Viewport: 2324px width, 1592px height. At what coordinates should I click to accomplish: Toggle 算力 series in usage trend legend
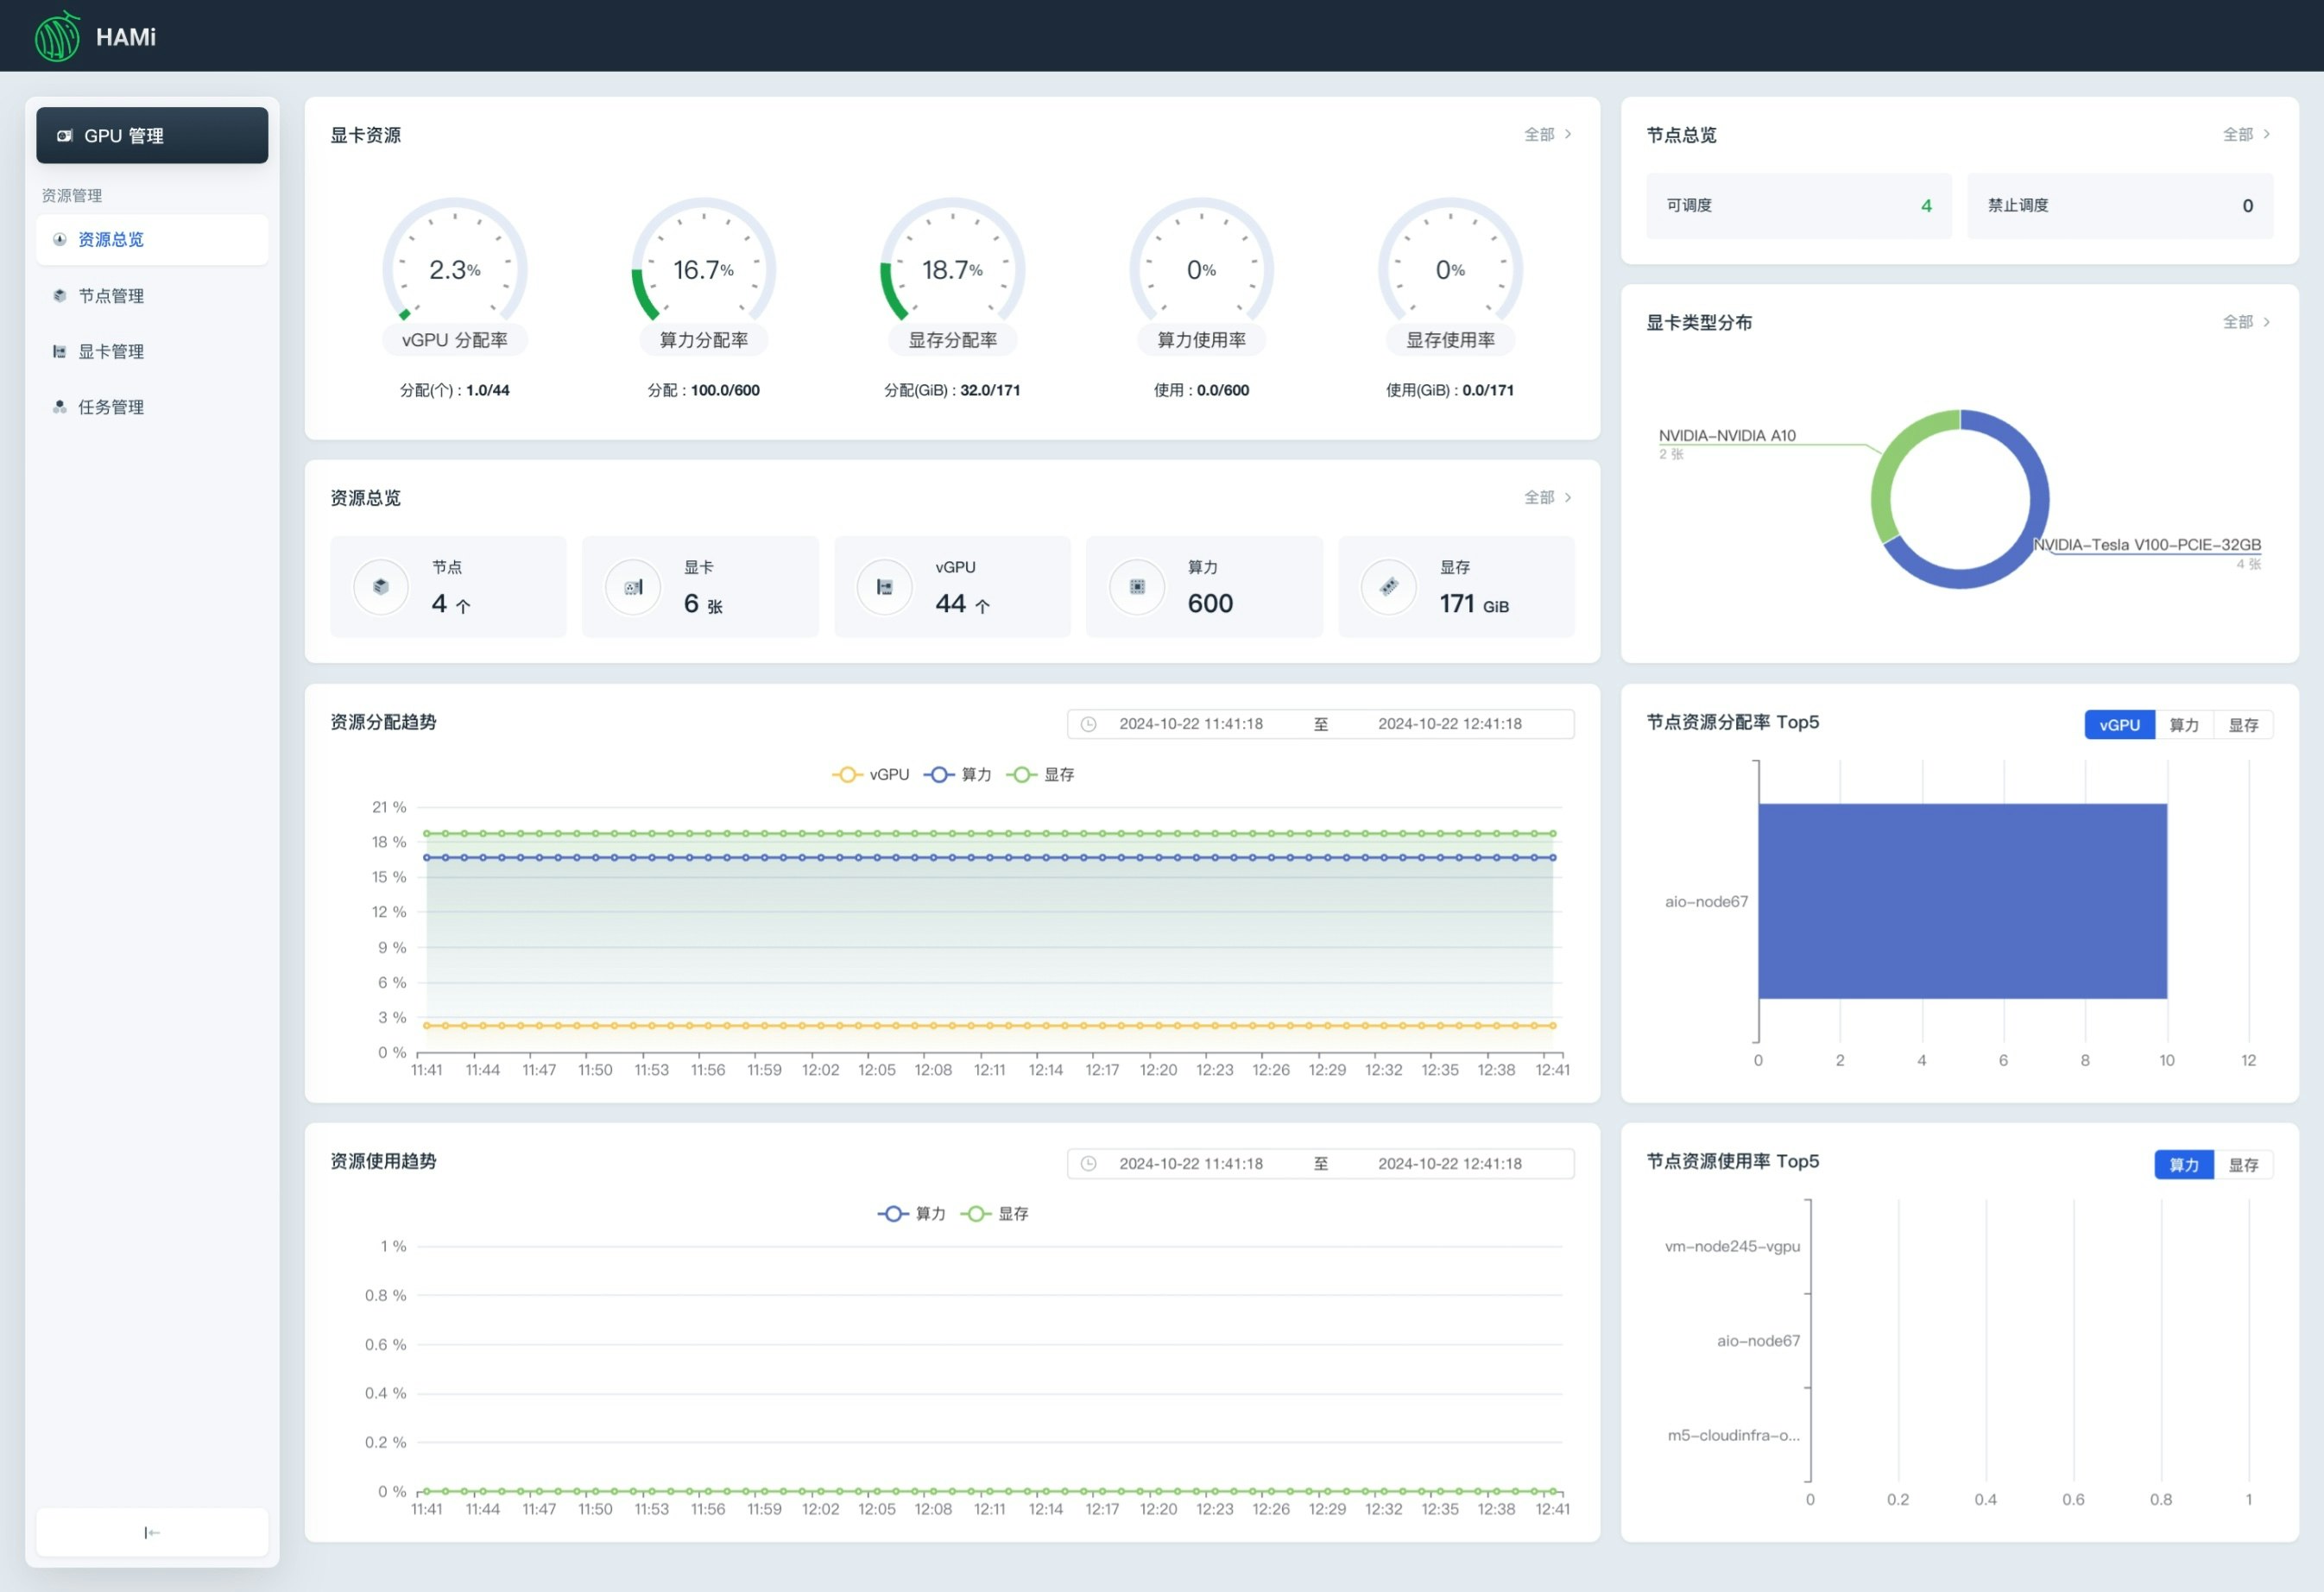pos(912,1214)
